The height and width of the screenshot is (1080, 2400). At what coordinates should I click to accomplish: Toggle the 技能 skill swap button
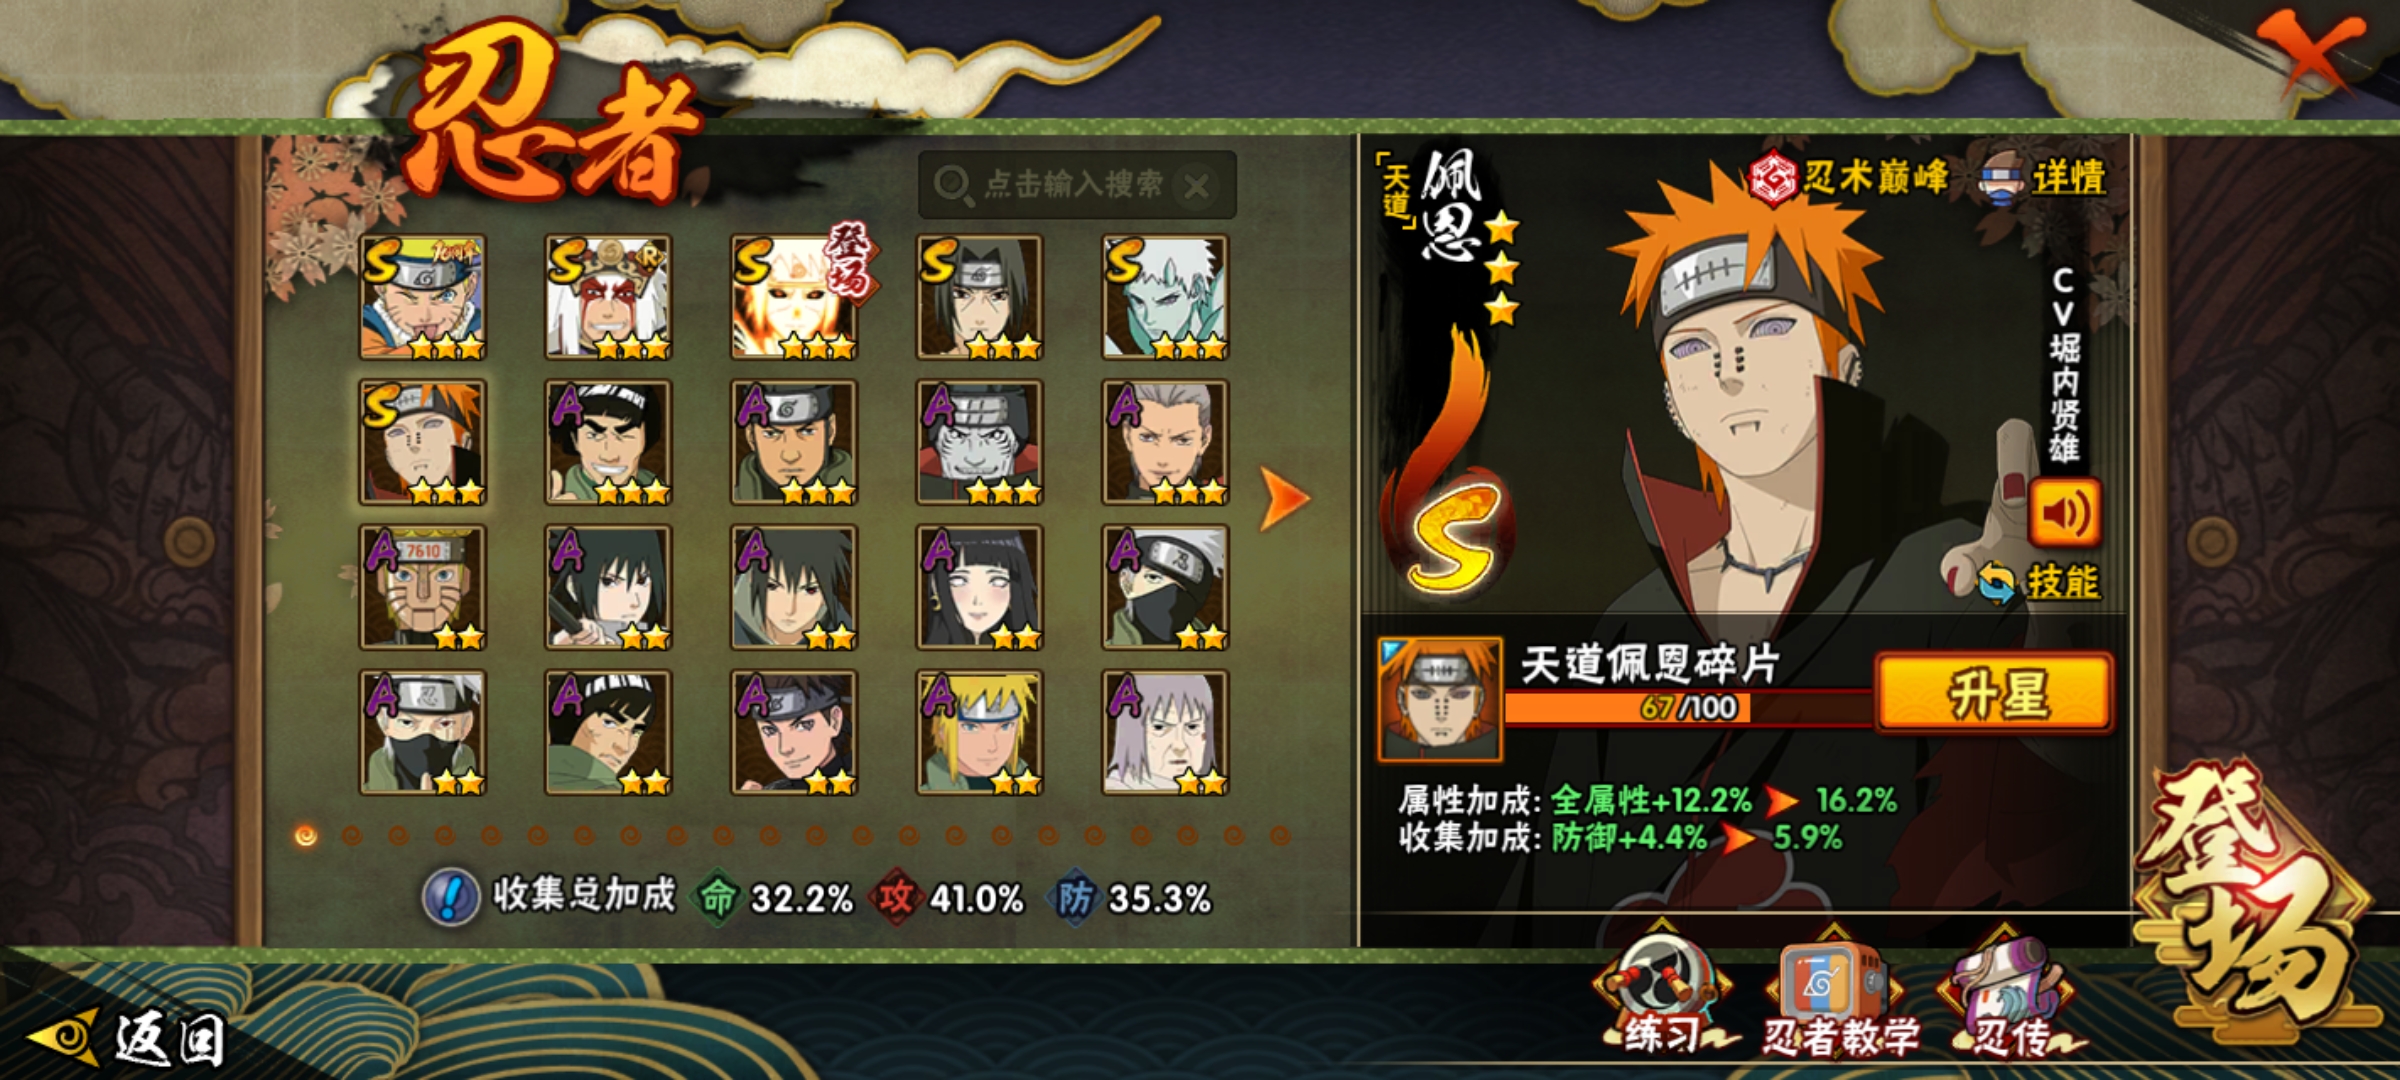[x=2040, y=582]
